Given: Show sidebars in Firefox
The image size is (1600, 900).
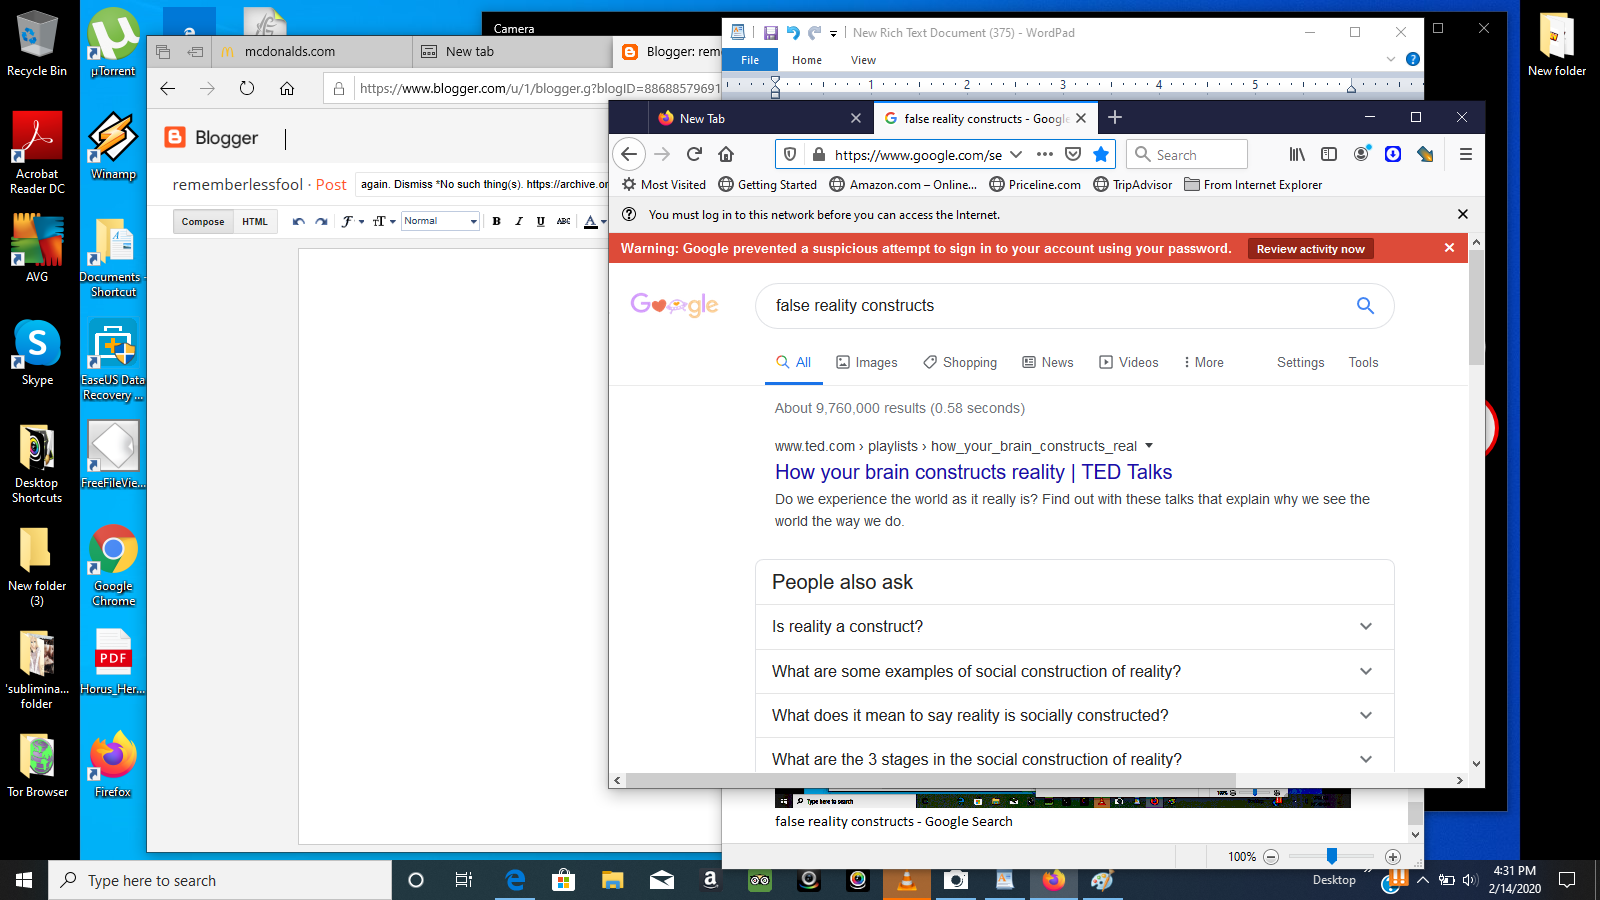Looking at the screenshot, I should (x=1329, y=154).
